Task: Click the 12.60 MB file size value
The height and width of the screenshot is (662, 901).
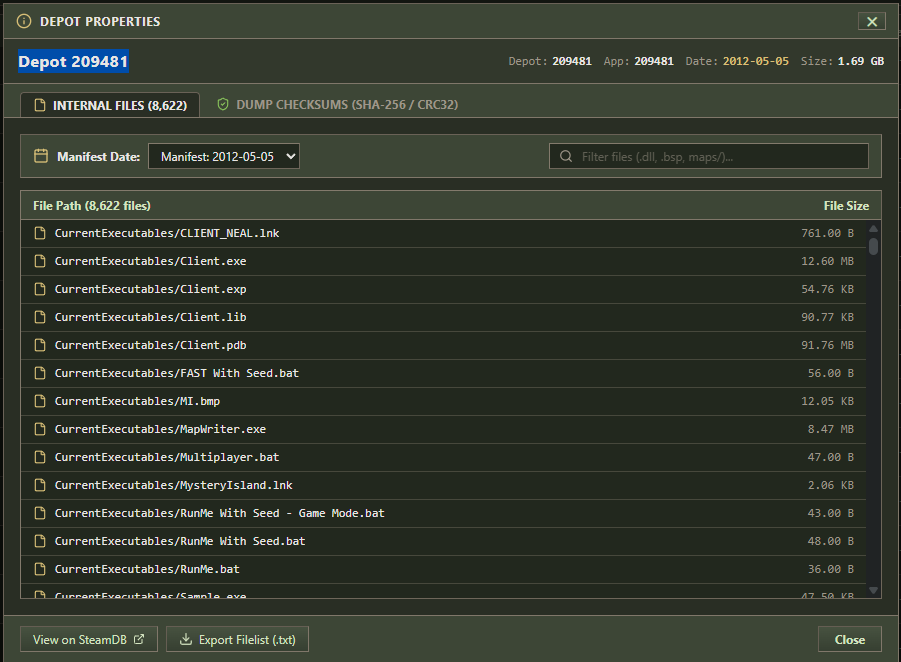Action: (x=827, y=261)
